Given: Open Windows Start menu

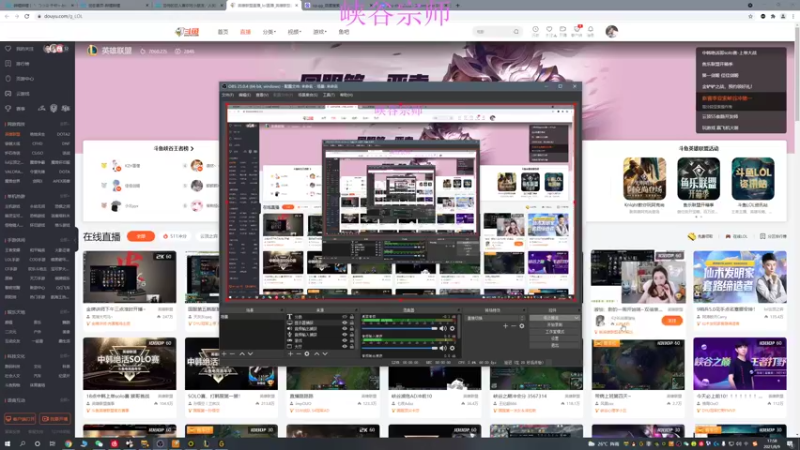Looking at the screenshot, I should tap(7, 444).
